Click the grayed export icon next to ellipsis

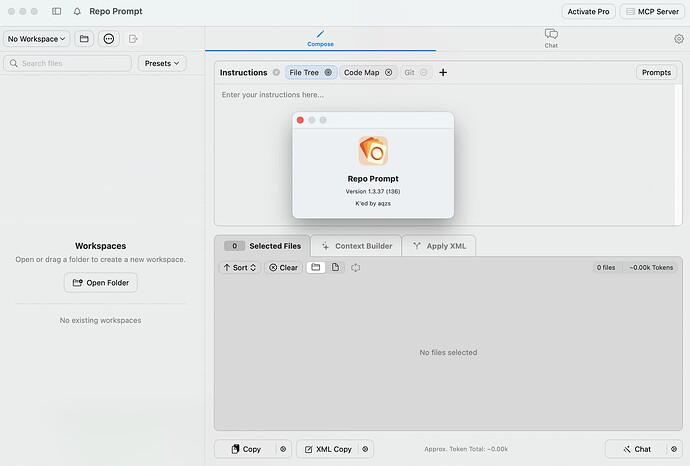(x=133, y=39)
